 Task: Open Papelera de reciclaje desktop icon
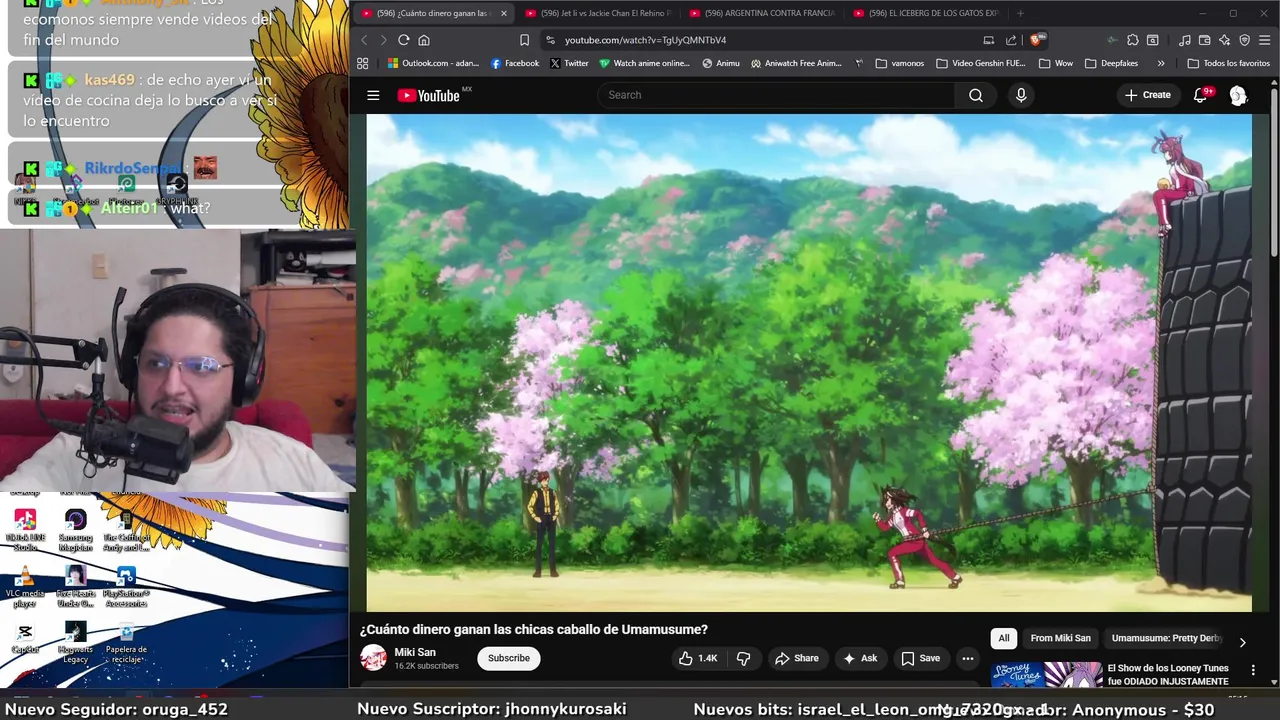tap(126, 641)
